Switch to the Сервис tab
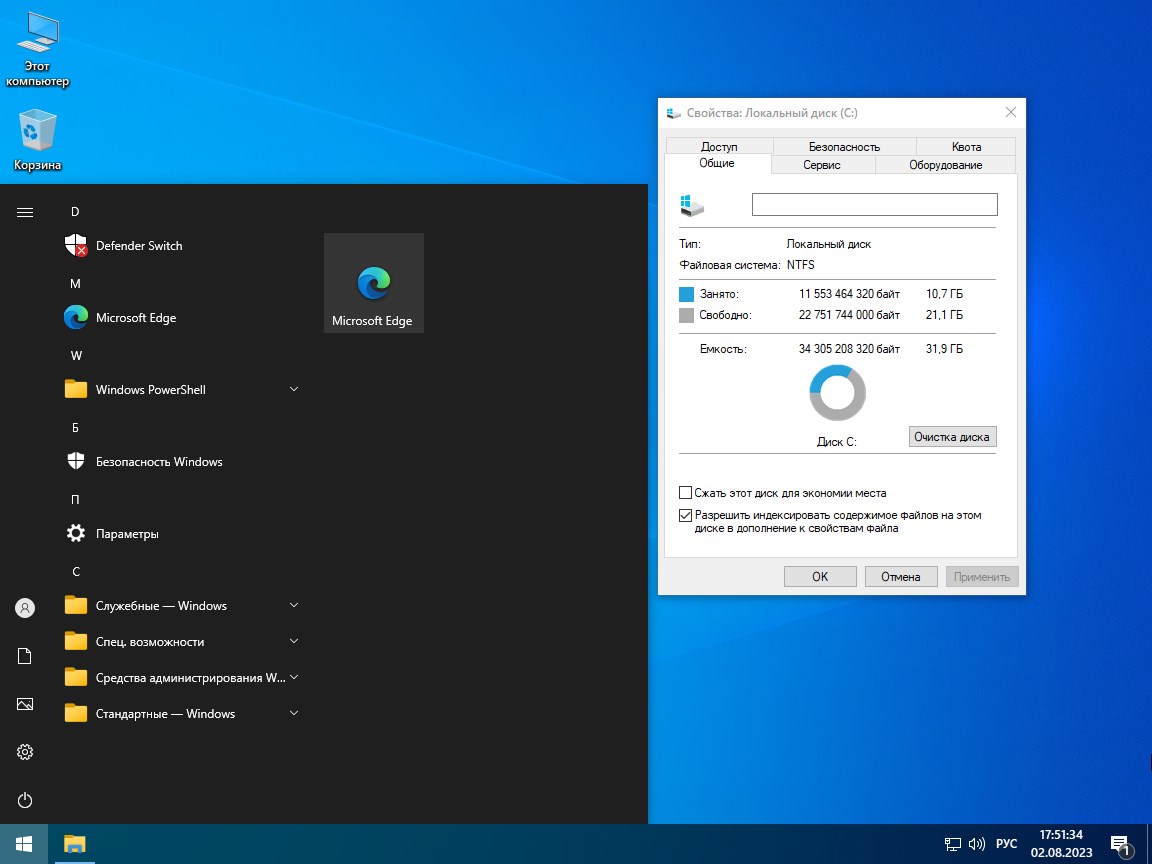The width and height of the screenshot is (1152, 864). tap(822, 165)
